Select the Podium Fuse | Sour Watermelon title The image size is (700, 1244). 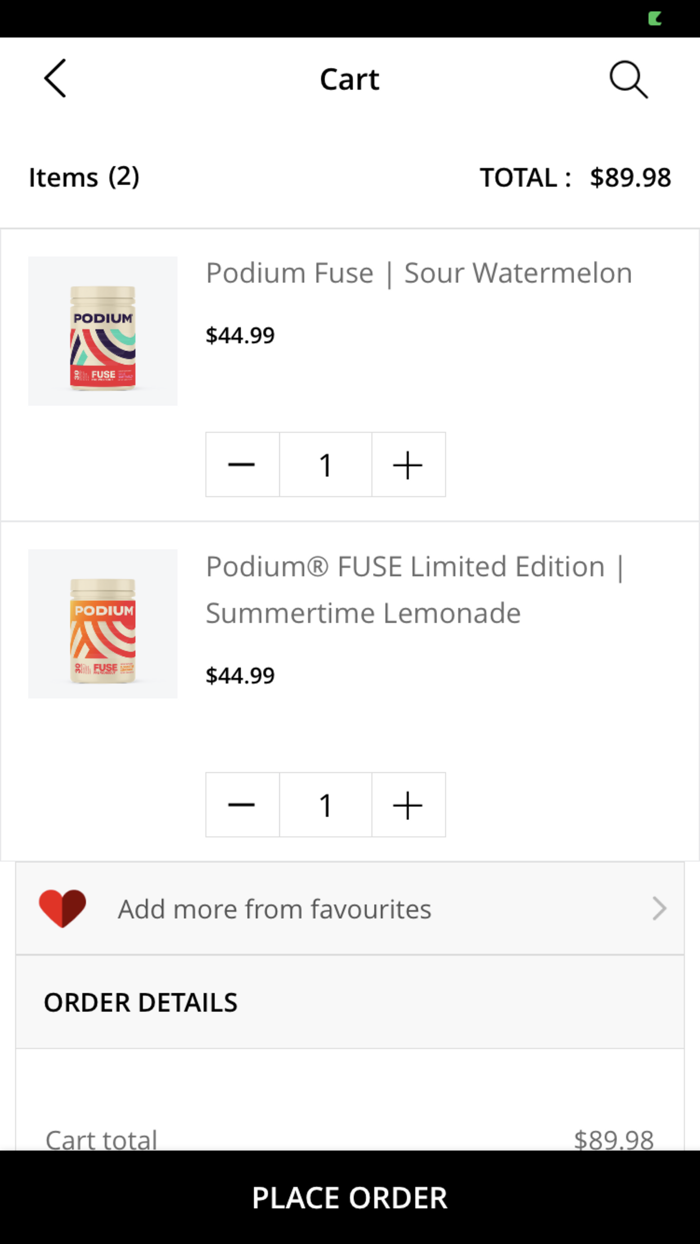(x=419, y=273)
